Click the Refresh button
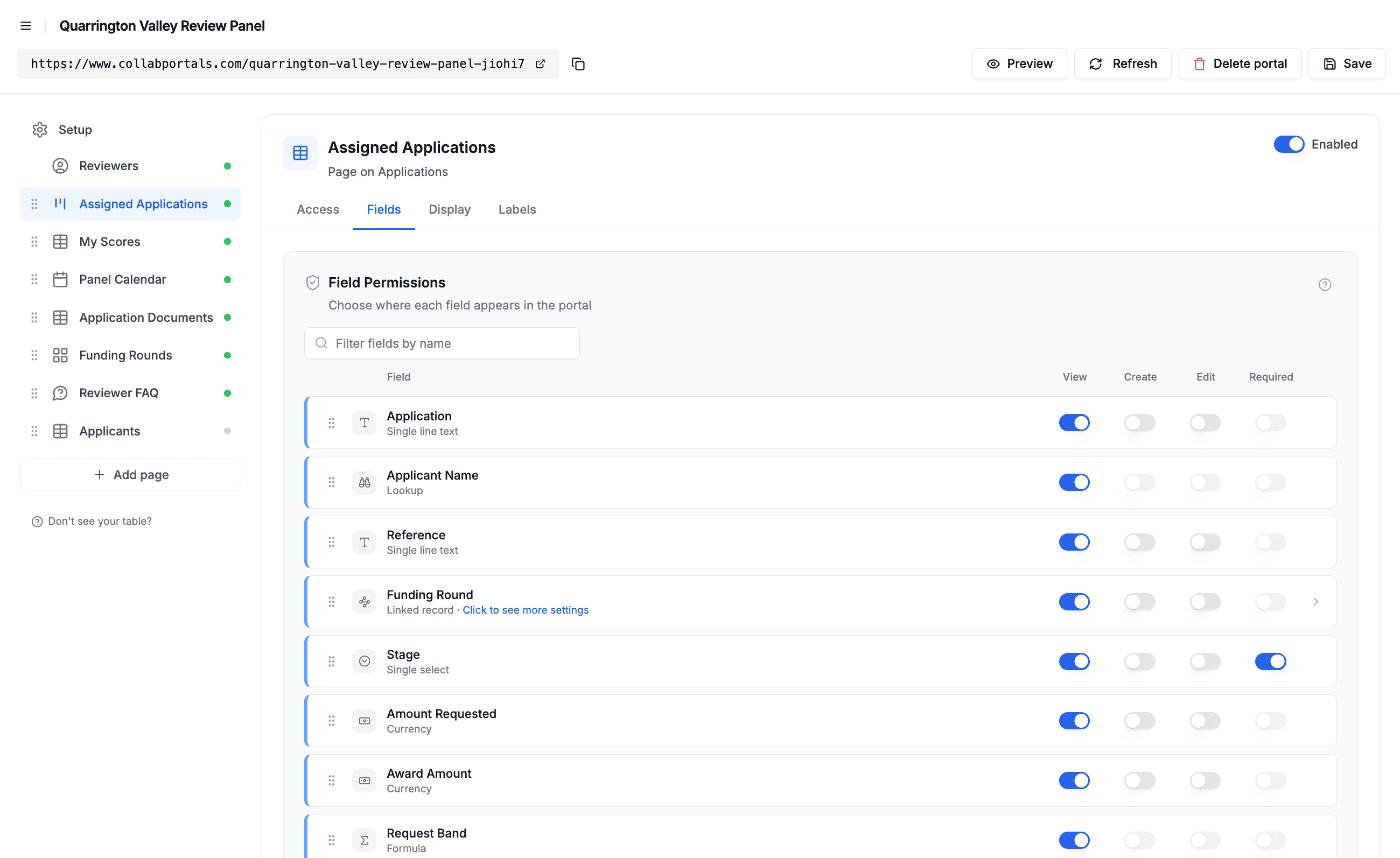Screen dimensions: 1400x858 pyautogui.click(x=1123, y=64)
